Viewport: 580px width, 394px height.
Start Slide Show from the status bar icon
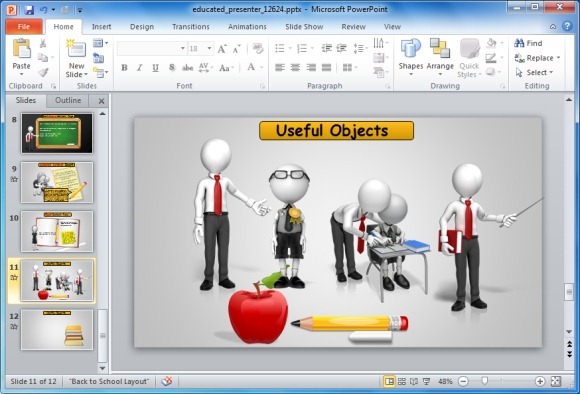click(x=426, y=381)
